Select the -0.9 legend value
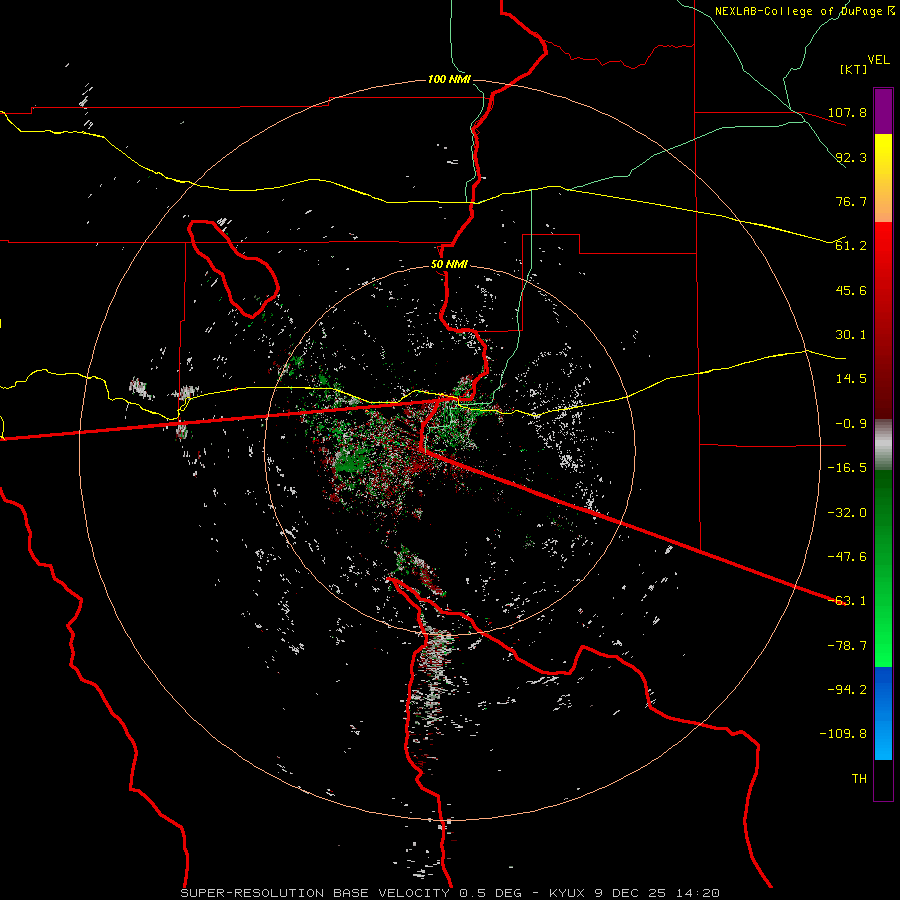The width and height of the screenshot is (900, 900). point(851,424)
